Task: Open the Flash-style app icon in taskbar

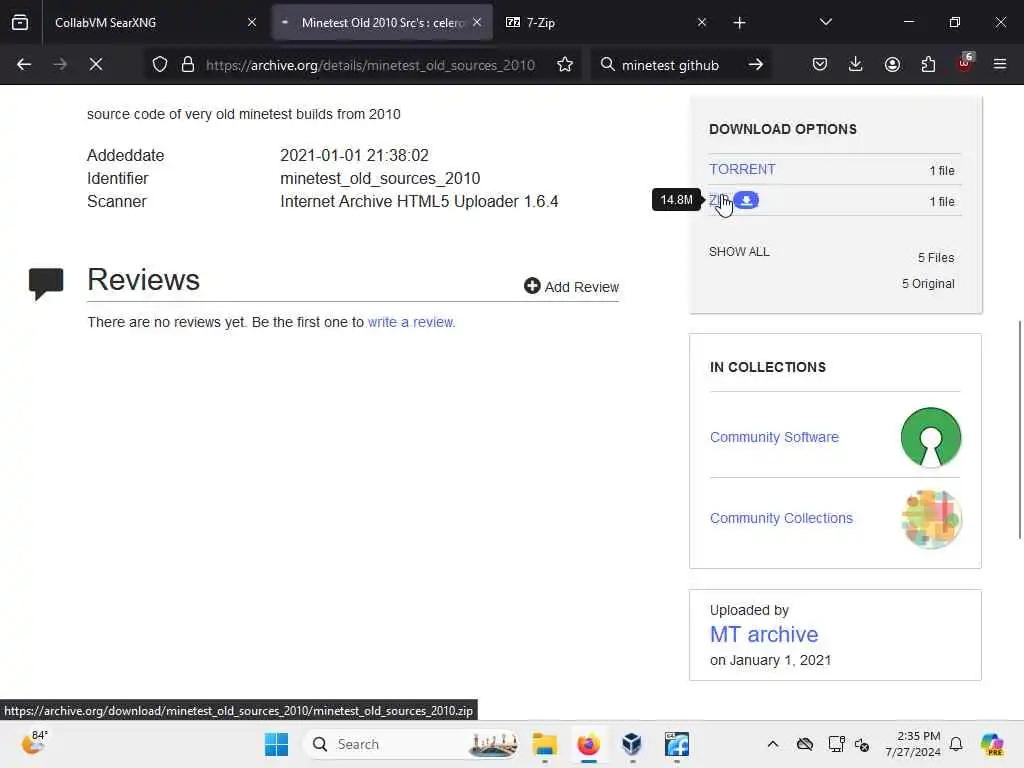Action: (x=677, y=744)
